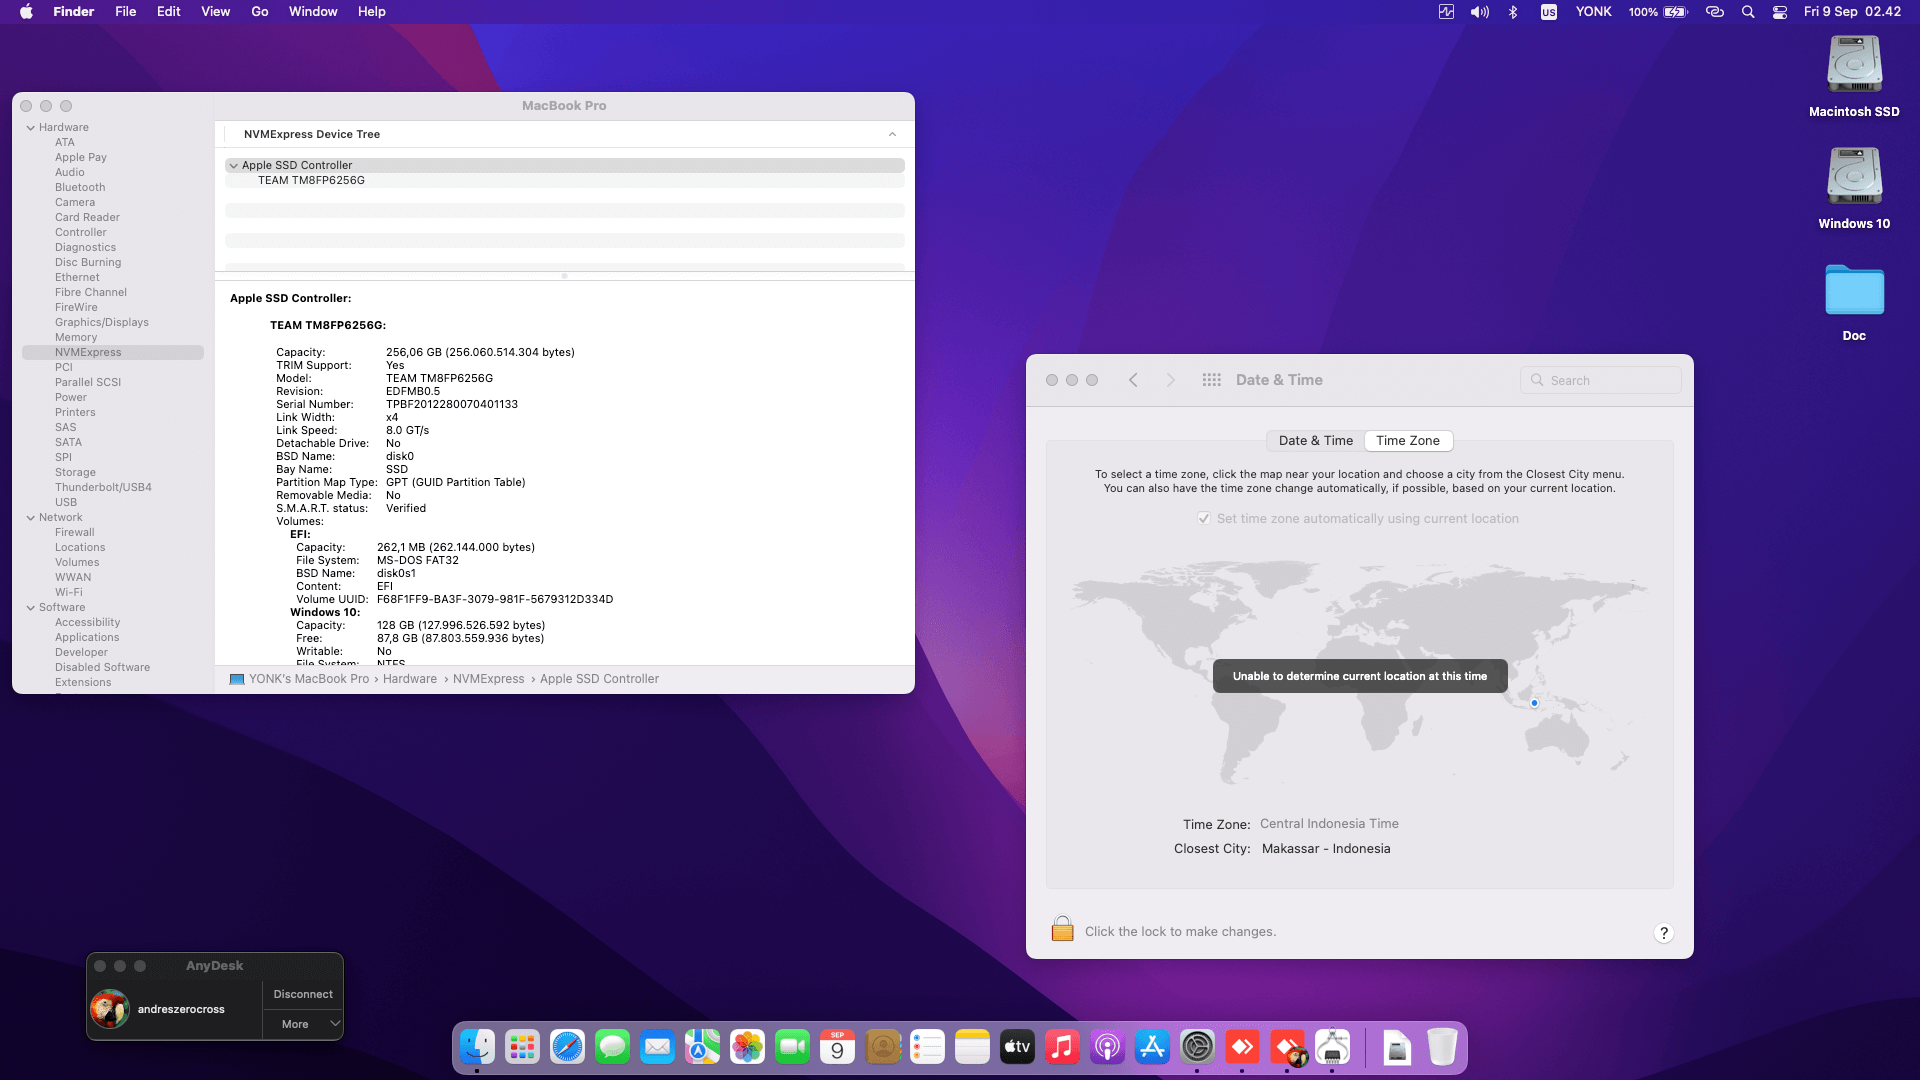The width and height of the screenshot is (1920, 1080).
Task: Click the lock icon to make changes
Action: (x=1062, y=929)
